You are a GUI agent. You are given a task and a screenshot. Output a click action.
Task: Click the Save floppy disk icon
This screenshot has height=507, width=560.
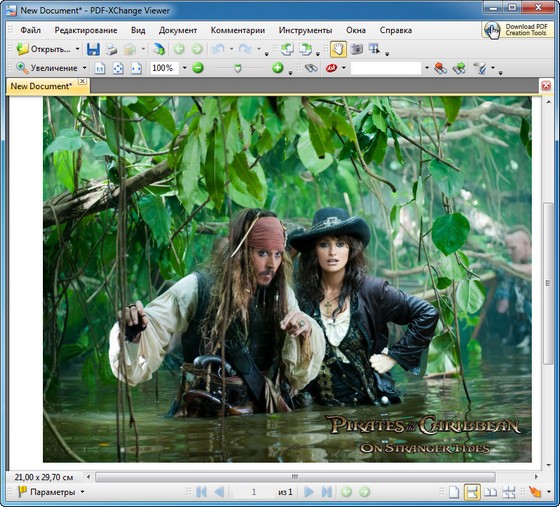(93, 49)
